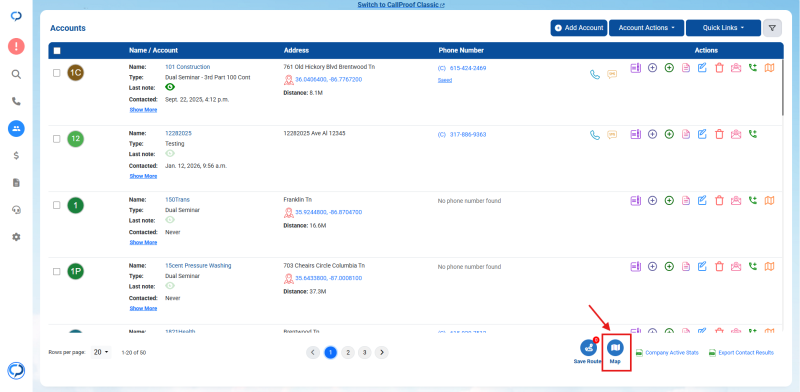Tick the select-all checkbox in table header

57,51
